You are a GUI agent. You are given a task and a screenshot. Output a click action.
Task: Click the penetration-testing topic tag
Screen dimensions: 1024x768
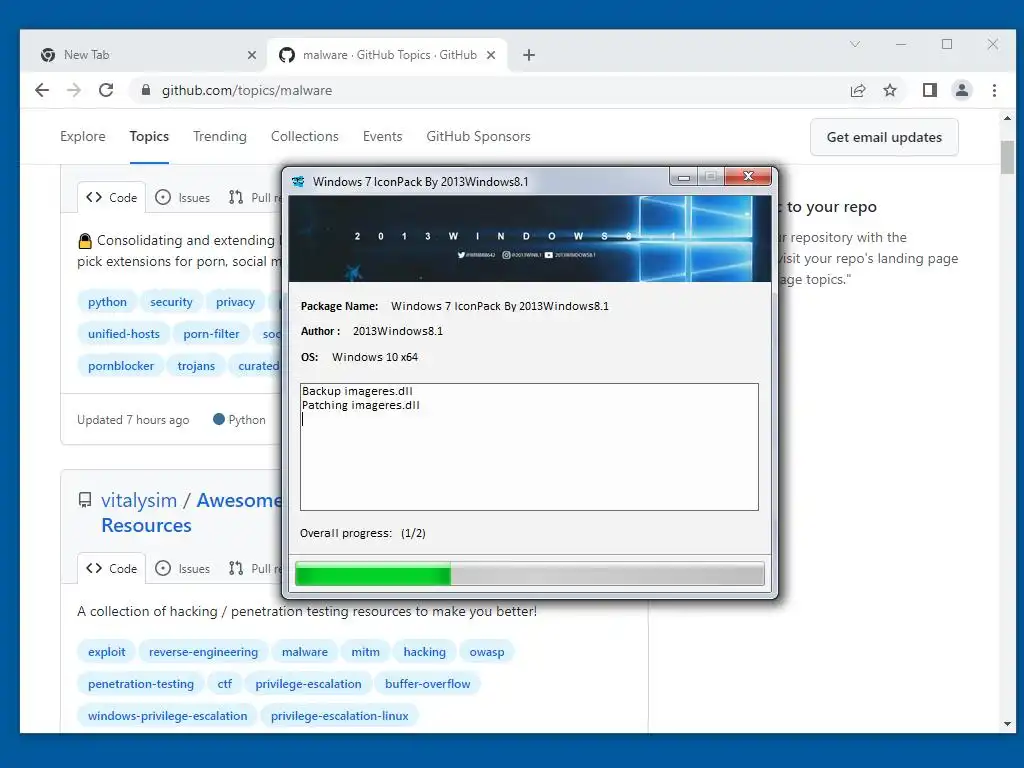click(140, 684)
